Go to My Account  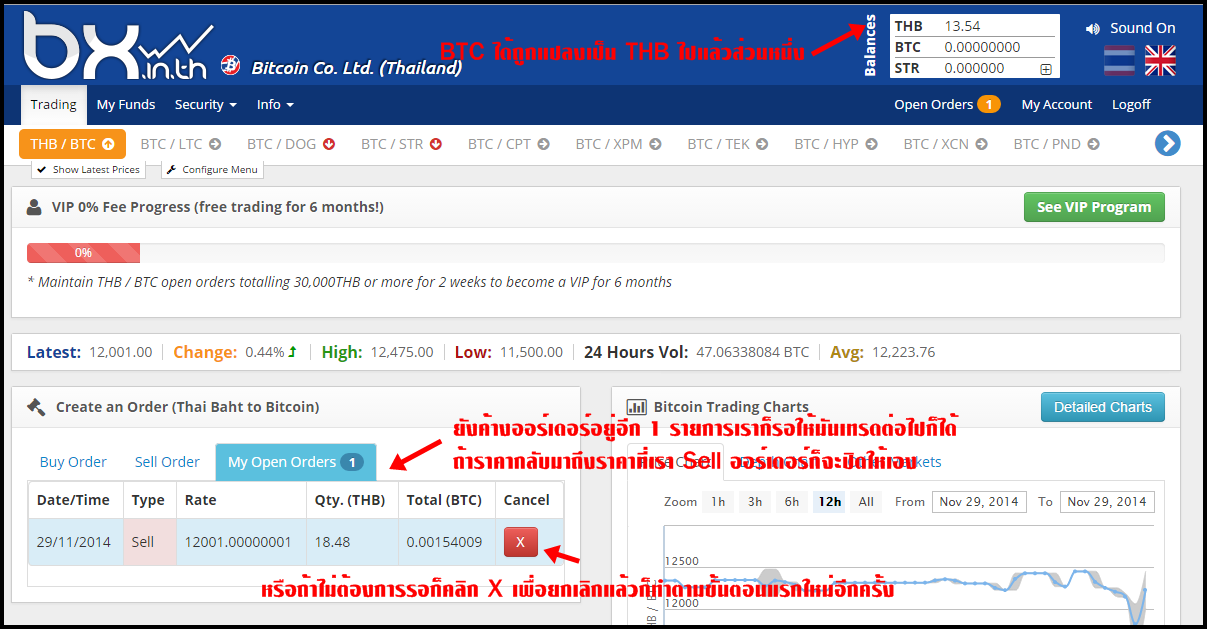click(1057, 104)
